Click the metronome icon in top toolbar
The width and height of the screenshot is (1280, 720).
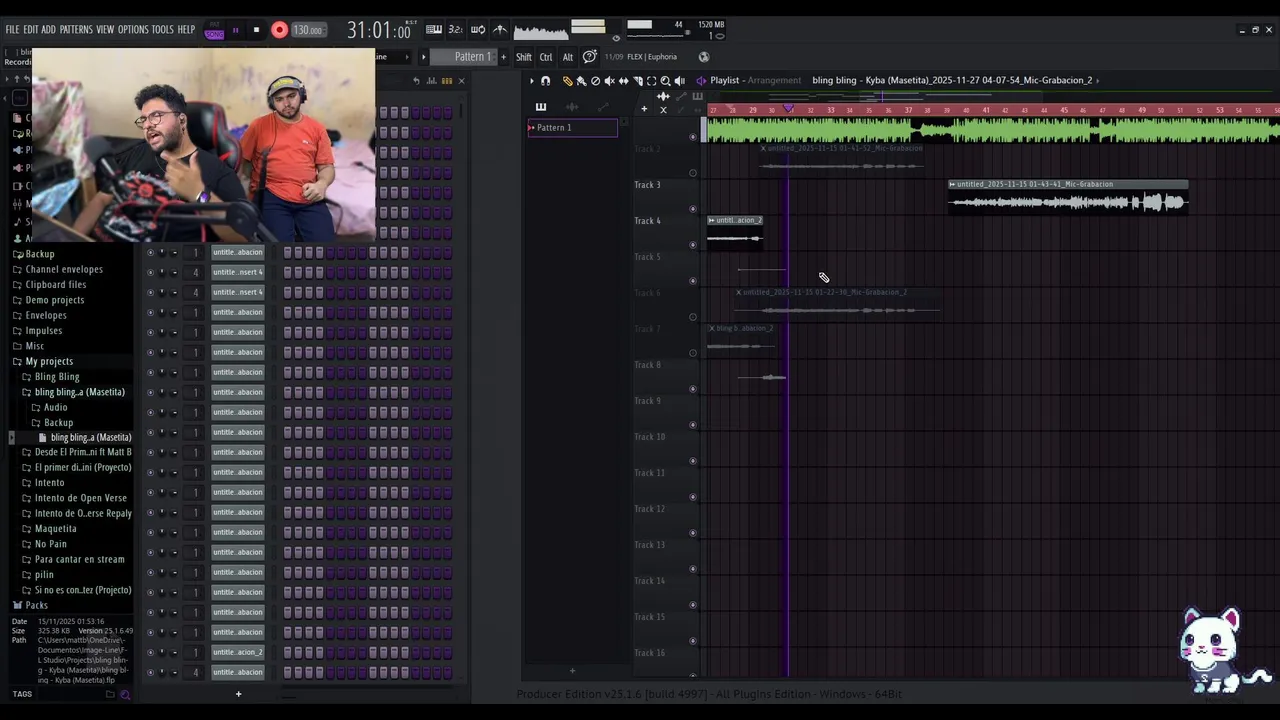pos(500,30)
